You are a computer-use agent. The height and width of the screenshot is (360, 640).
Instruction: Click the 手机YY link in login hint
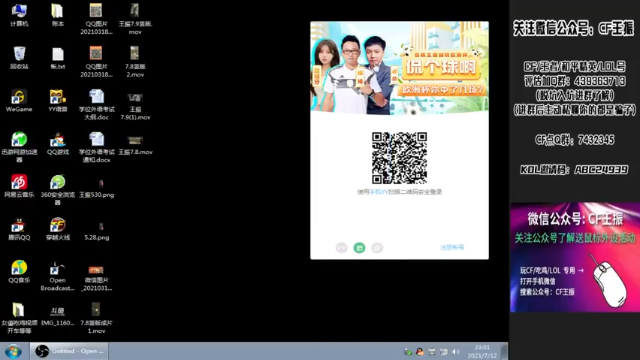coord(378,192)
